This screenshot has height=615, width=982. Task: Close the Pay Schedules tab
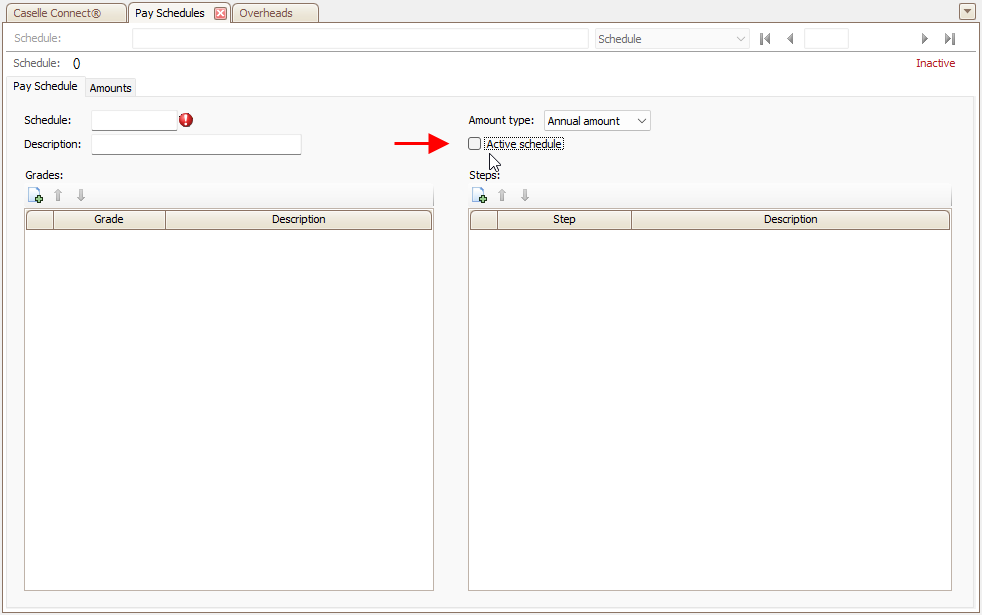pyautogui.click(x=221, y=13)
